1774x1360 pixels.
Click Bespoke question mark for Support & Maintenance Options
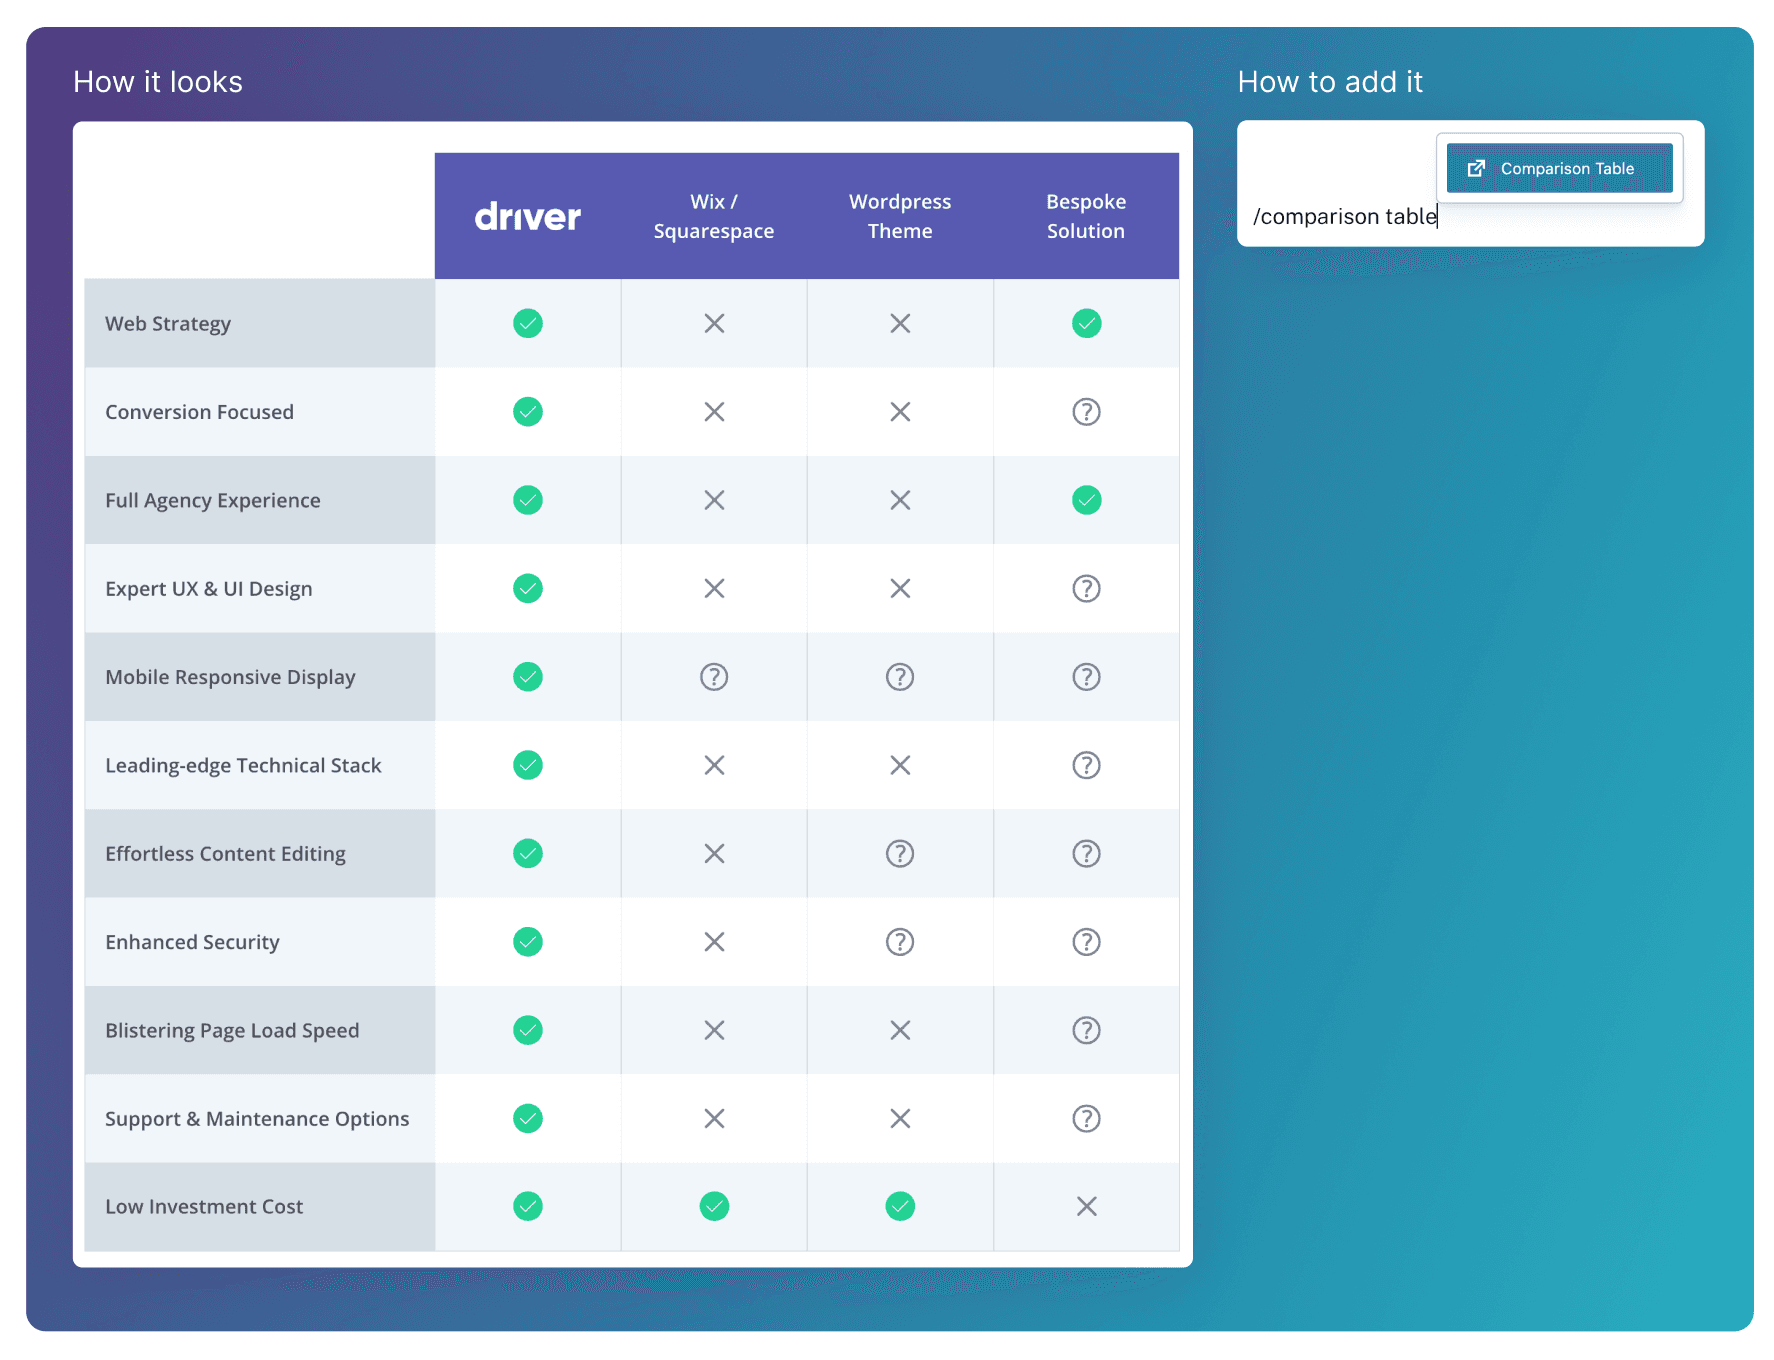tap(1087, 1118)
